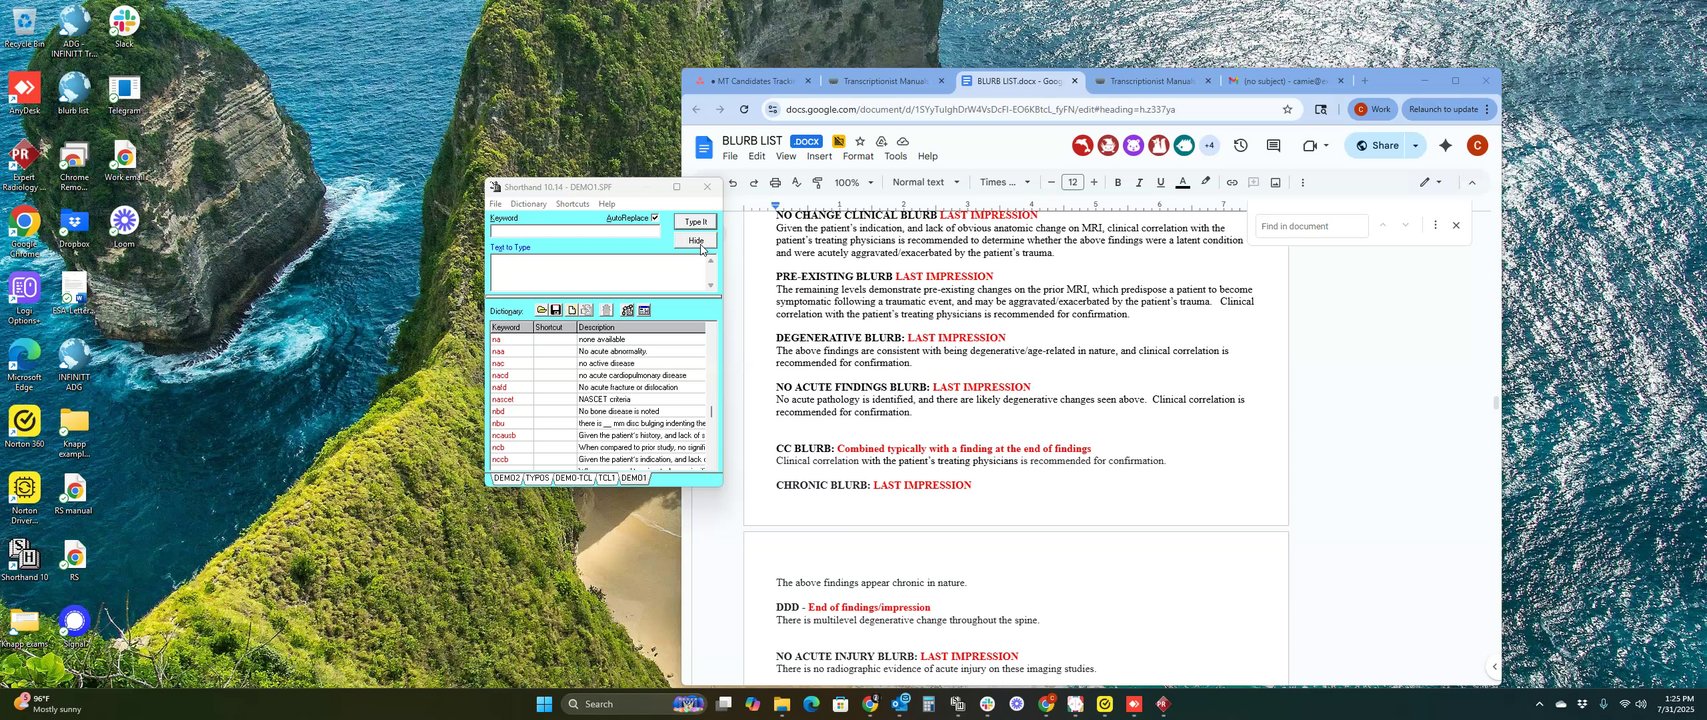The height and width of the screenshot is (720, 1707).
Task: Click the Shorthand dictionary settings icon
Action: coord(627,310)
